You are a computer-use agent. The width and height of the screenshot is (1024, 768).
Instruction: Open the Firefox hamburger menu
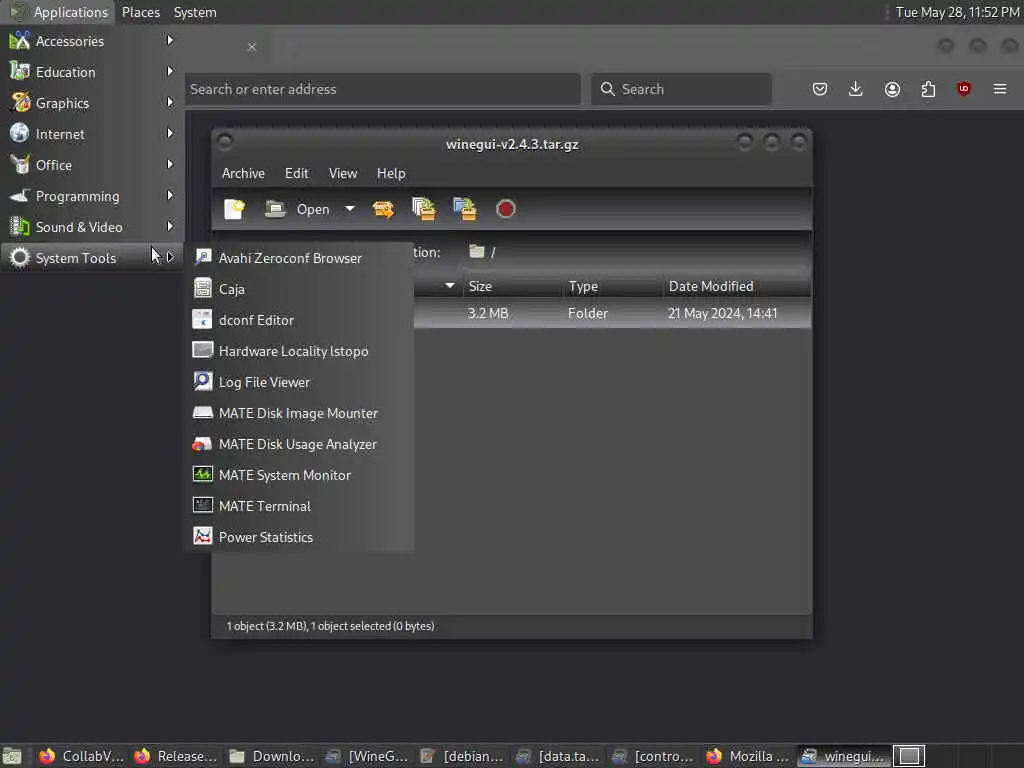(x=1000, y=89)
